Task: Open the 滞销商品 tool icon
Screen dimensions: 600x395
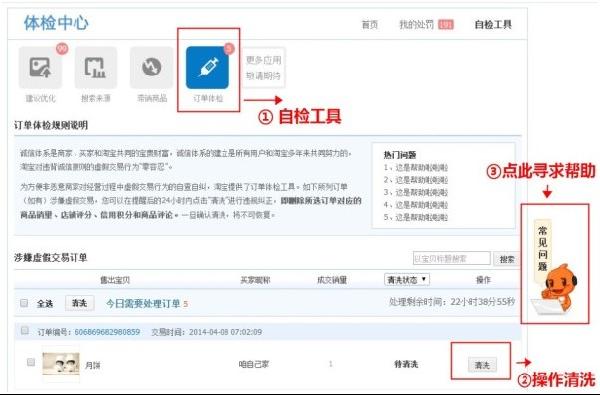Action: click(152, 67)
